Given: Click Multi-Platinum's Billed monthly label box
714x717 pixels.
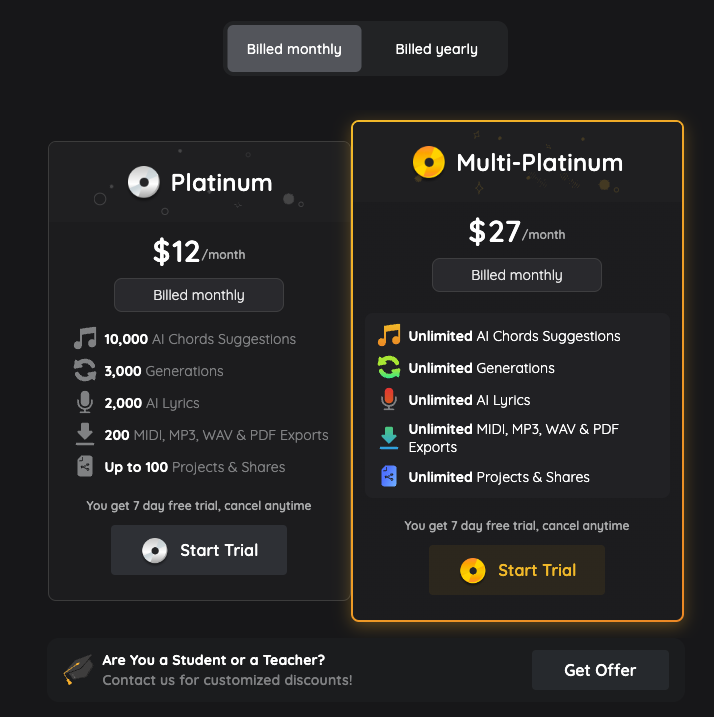Looking at the screenshot, I should click(x=517, y=275).
